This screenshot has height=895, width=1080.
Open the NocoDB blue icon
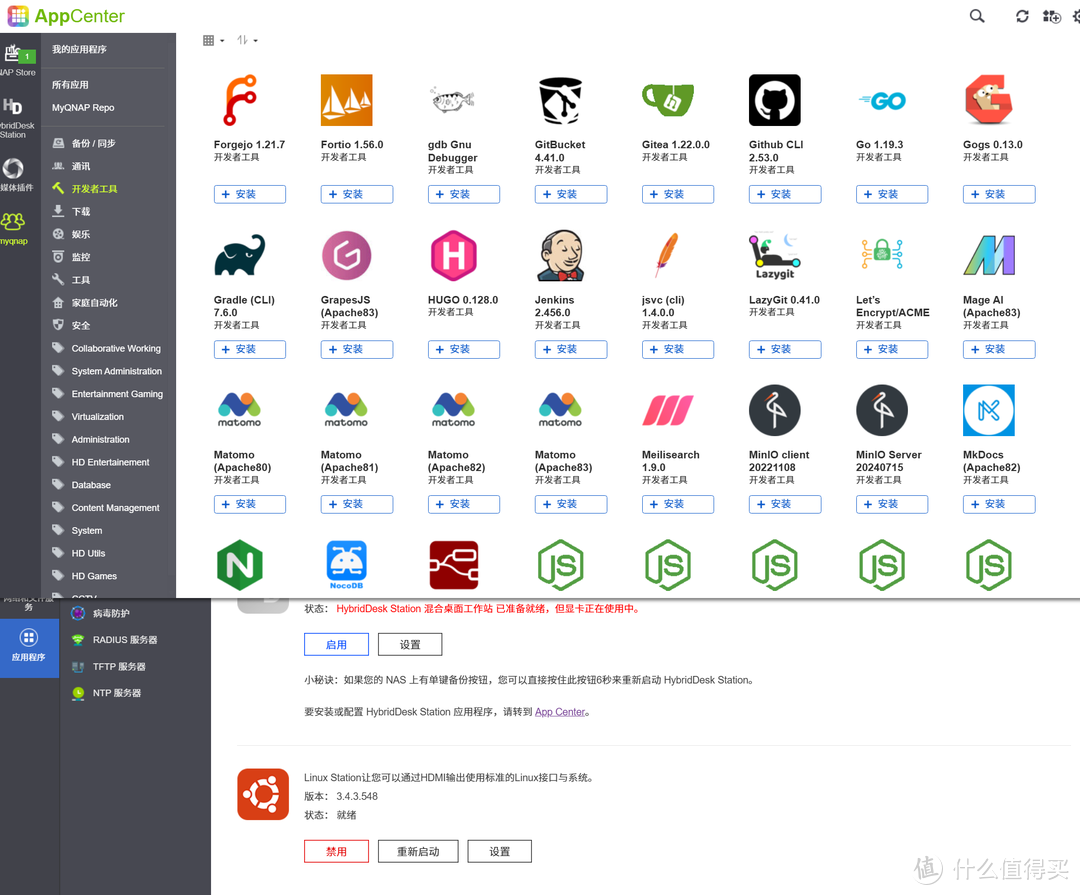coord(346,565)
